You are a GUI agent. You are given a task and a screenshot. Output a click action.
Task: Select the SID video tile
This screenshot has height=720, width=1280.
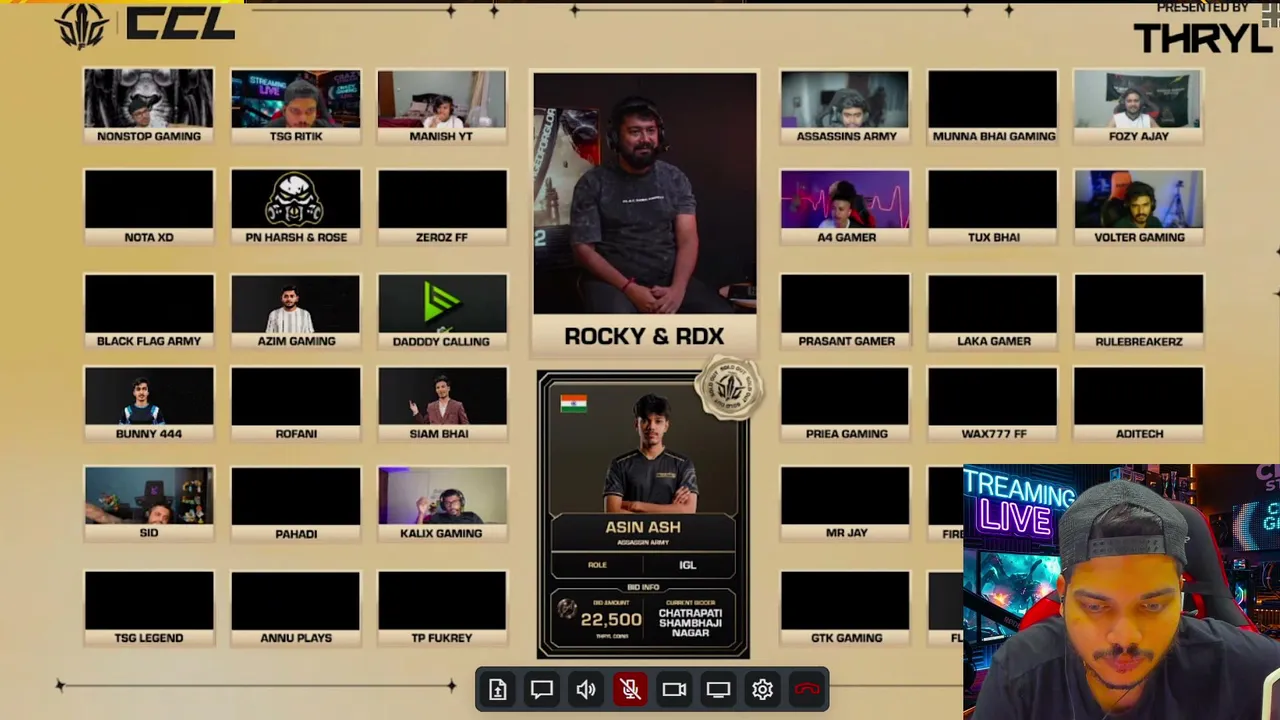[149, 504]
